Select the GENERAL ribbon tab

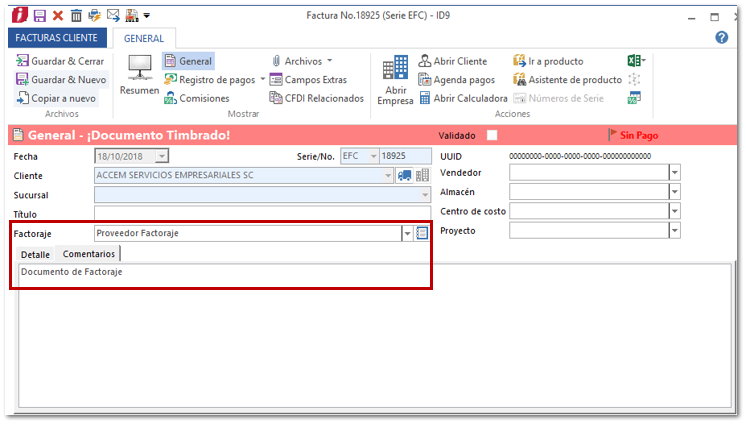(x=144, y=39)
